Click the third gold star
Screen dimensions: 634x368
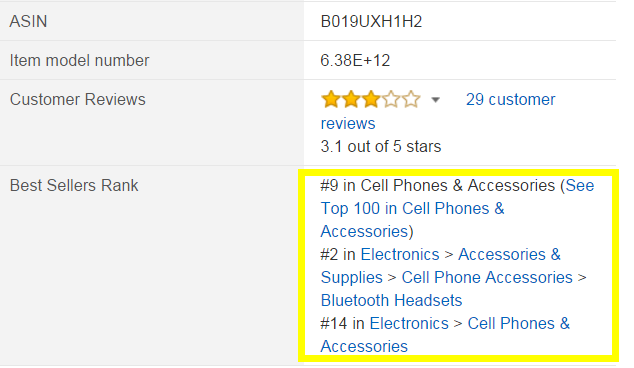pyautogui.click(x=371, y=99)
